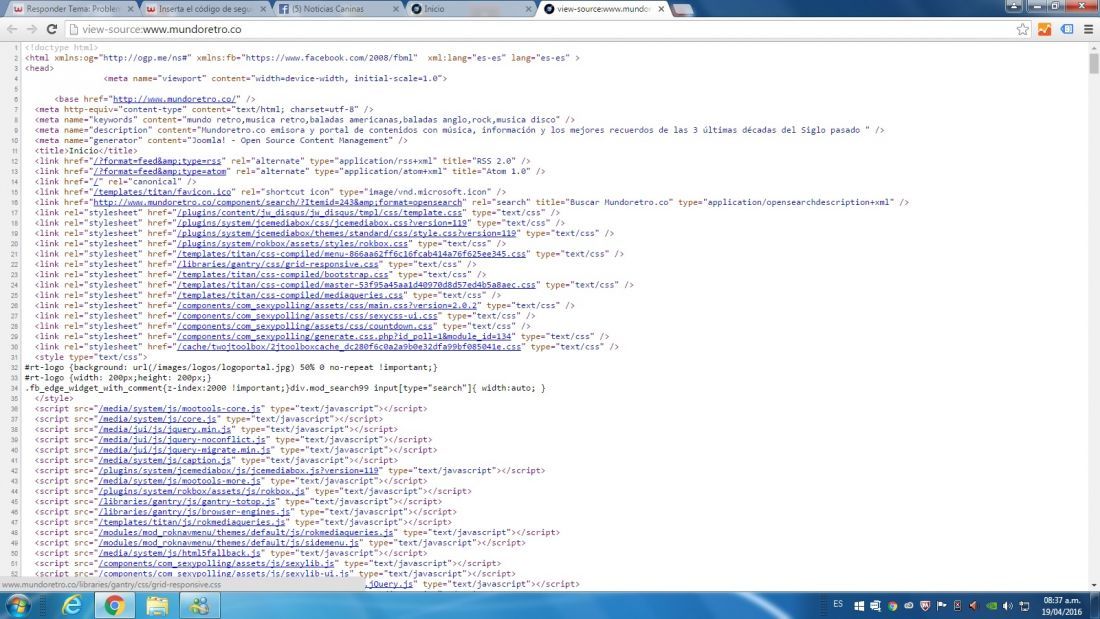Open the /?format=feed&type=atom link
The width and height of the screenshot is (1100, 619).
pyautogui.click(x=160, y=171)
